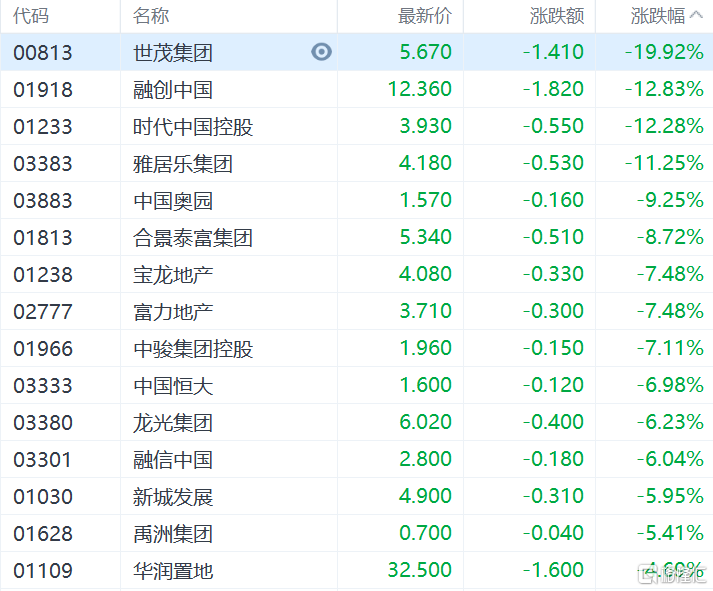Select stock code 01813
713x591 pixels.
coord(43,238)
